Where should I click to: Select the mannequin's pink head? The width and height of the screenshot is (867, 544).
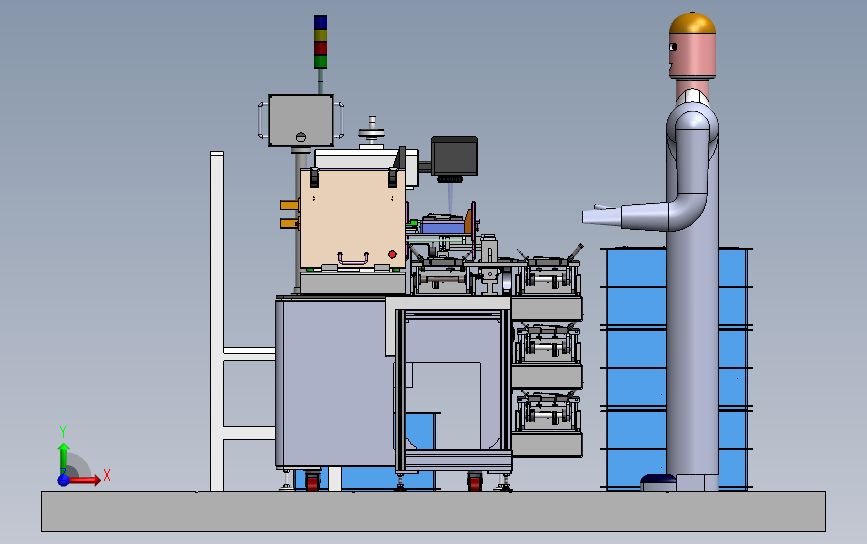tap(692, 55)
